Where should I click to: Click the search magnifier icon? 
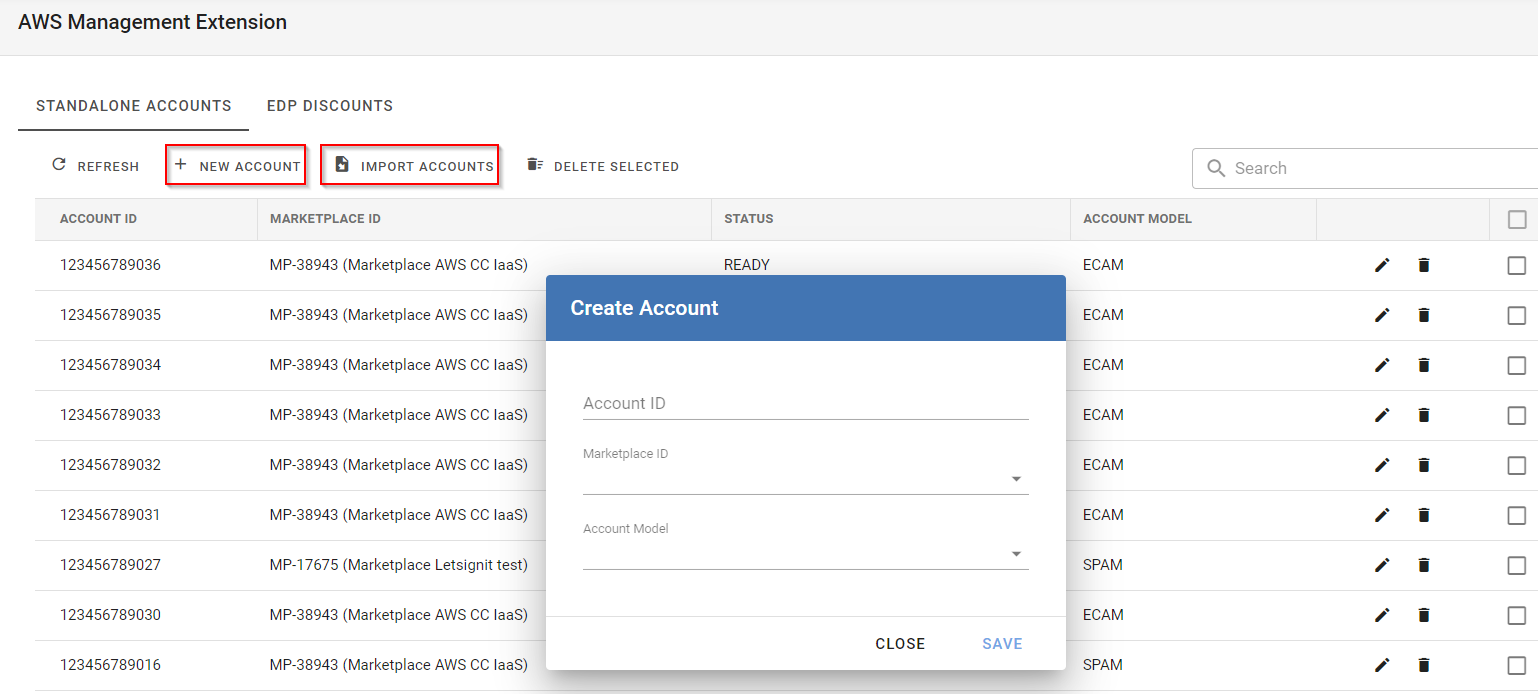point(1216,168)
